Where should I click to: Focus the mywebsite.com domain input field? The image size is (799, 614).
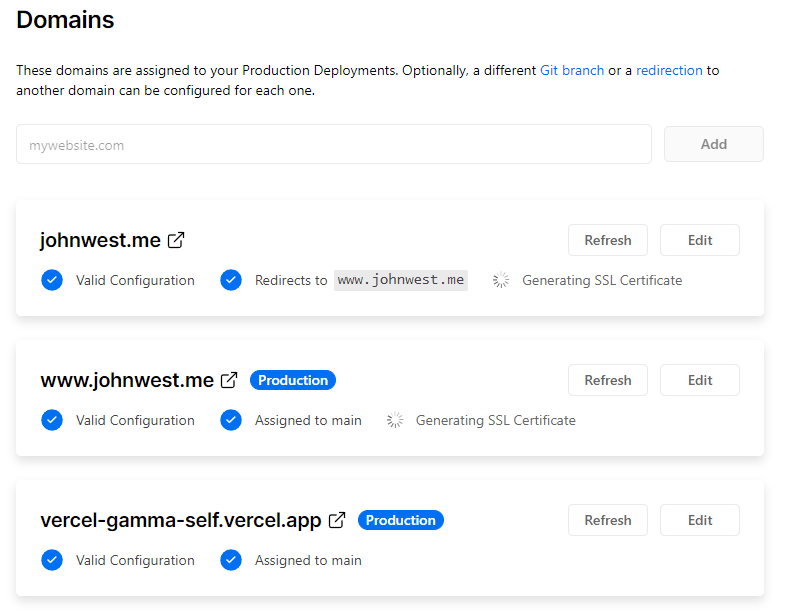click(333, 145)
